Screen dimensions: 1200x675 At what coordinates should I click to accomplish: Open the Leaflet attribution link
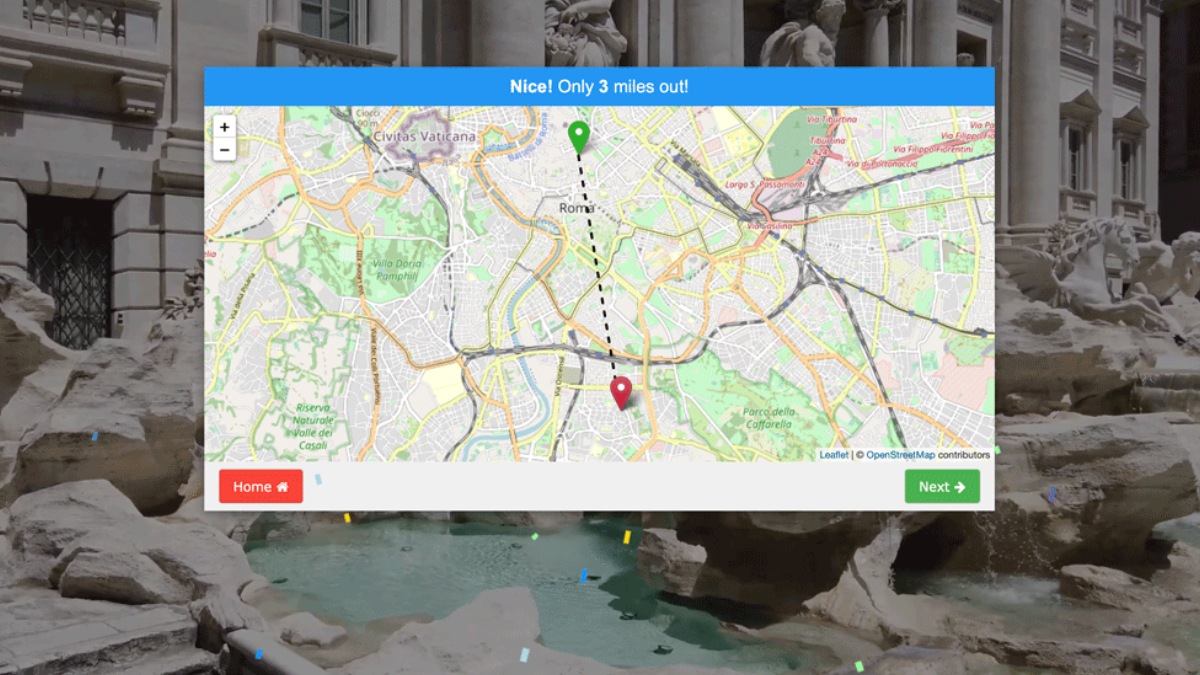coord(833,455)
